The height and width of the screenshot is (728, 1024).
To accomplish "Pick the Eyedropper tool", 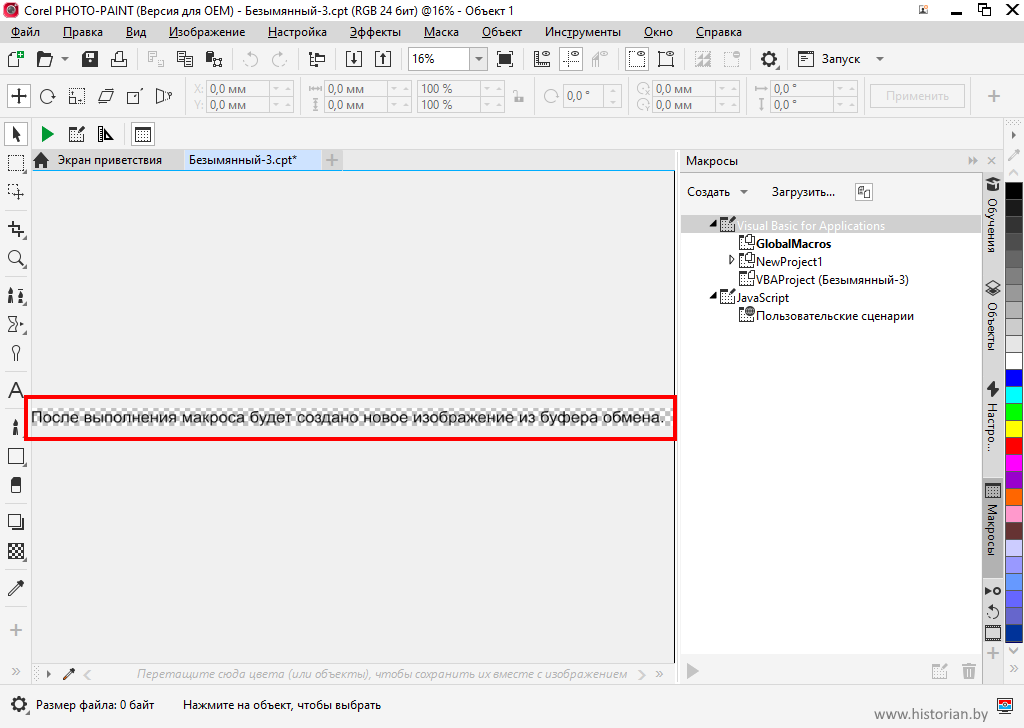I will pos(16,588).
